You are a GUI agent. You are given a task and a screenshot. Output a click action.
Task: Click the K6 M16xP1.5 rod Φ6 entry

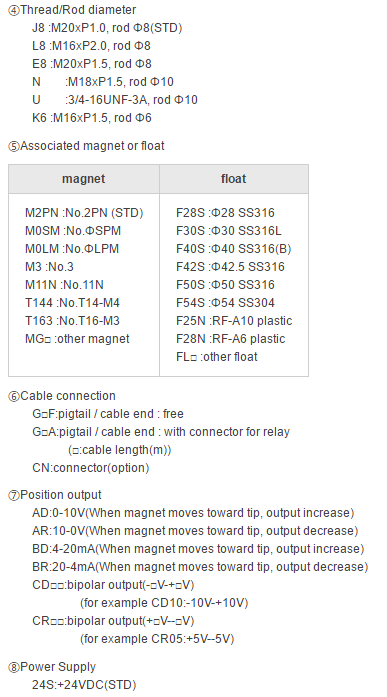[92, 118]
